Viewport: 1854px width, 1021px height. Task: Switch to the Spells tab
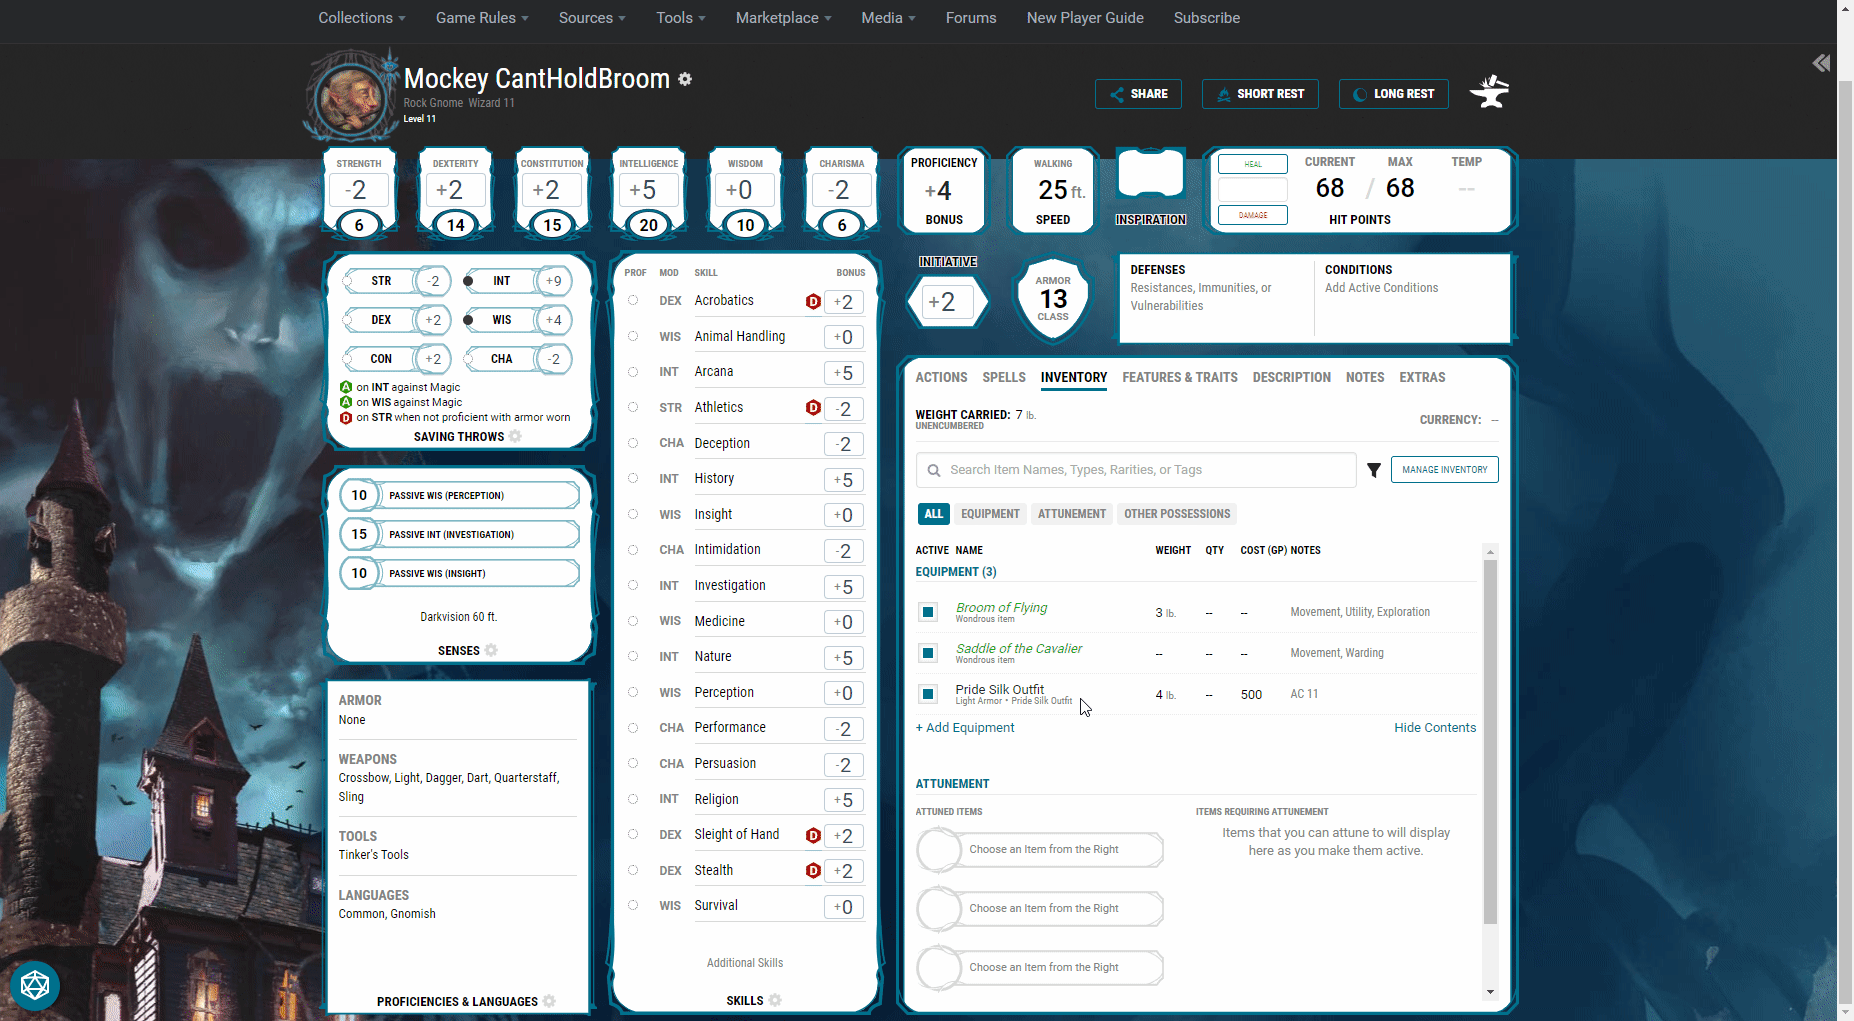pyautogui.click(x=1004, y=377)
